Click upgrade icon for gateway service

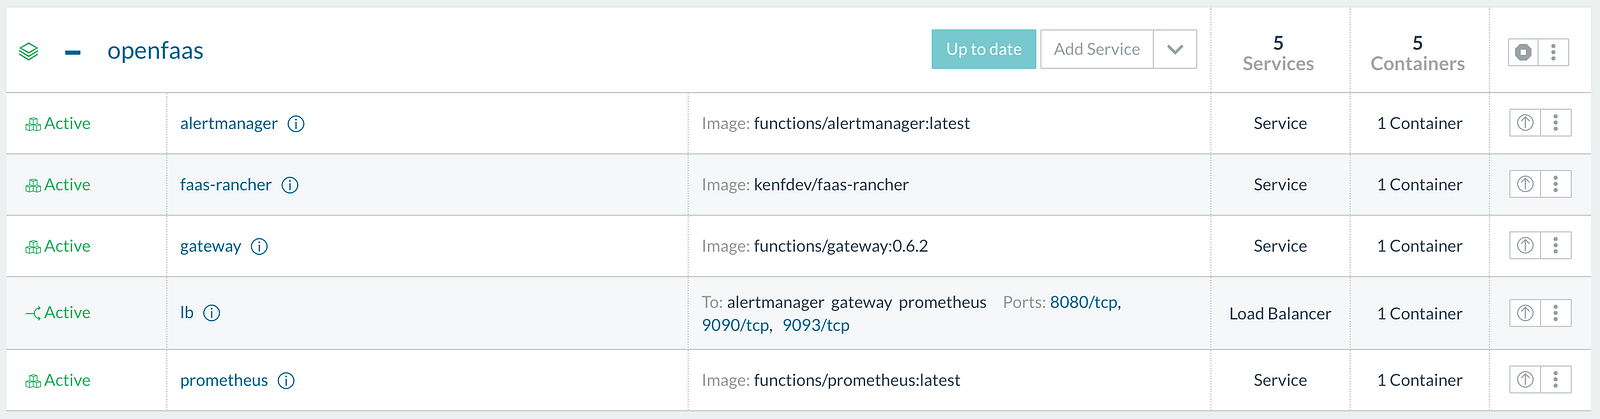1525,245
